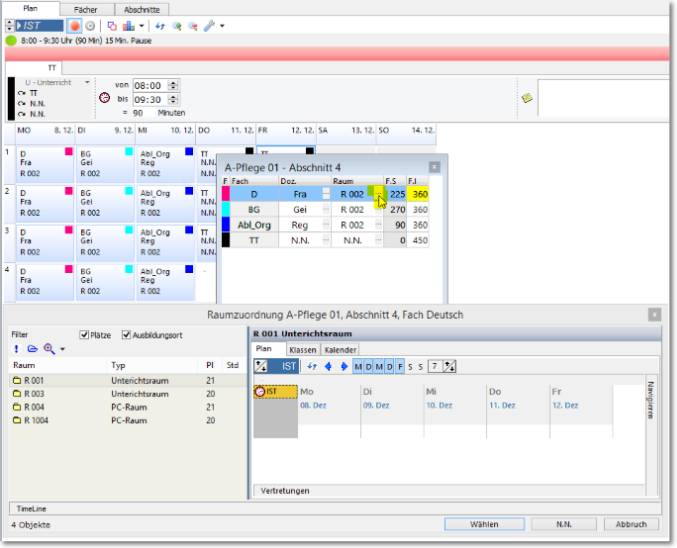Open the U - Unterricht dropdown
The height and width of the screenshot is (548, 677).
[x=88, y=82]
